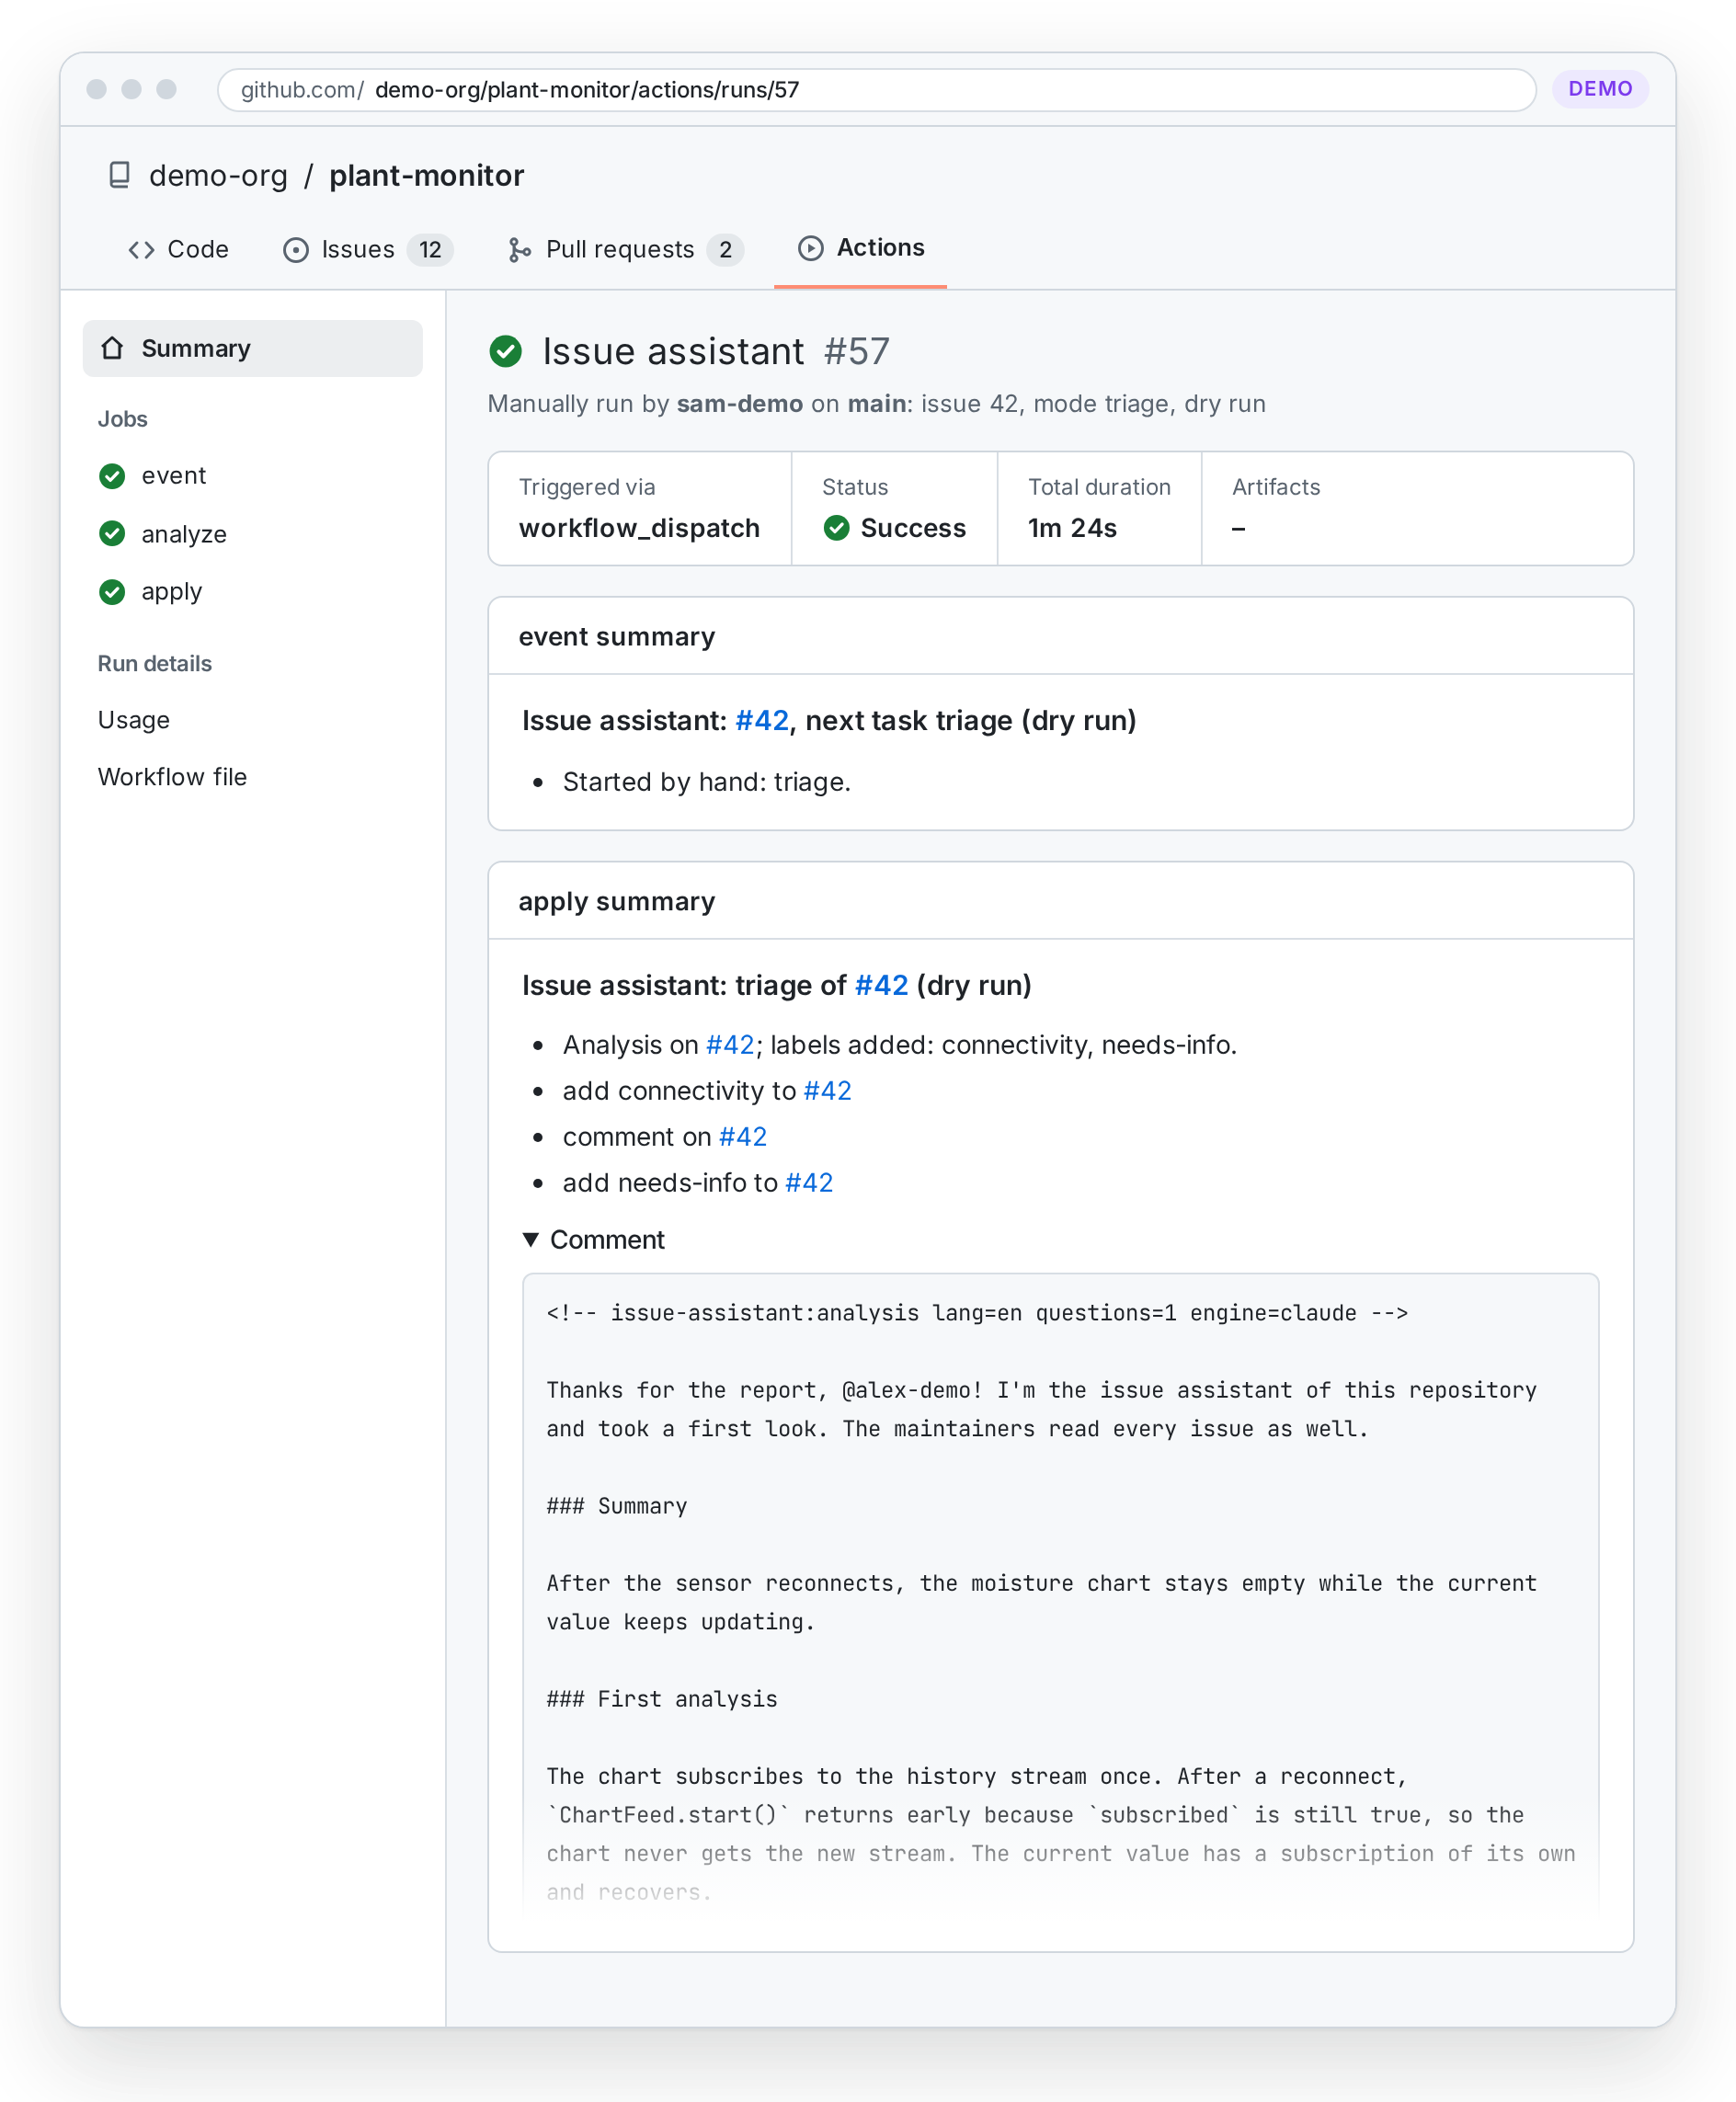Click the green check beside apply job

point(112,592)
